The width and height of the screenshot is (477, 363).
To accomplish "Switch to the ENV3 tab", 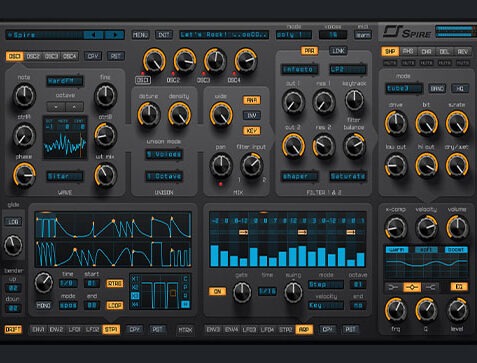I will point(213,330).
